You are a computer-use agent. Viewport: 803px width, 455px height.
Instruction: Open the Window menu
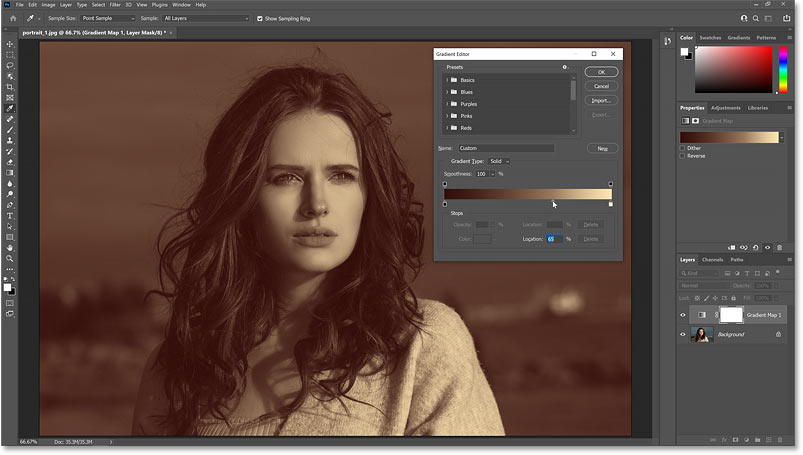(x=181, y=5)
